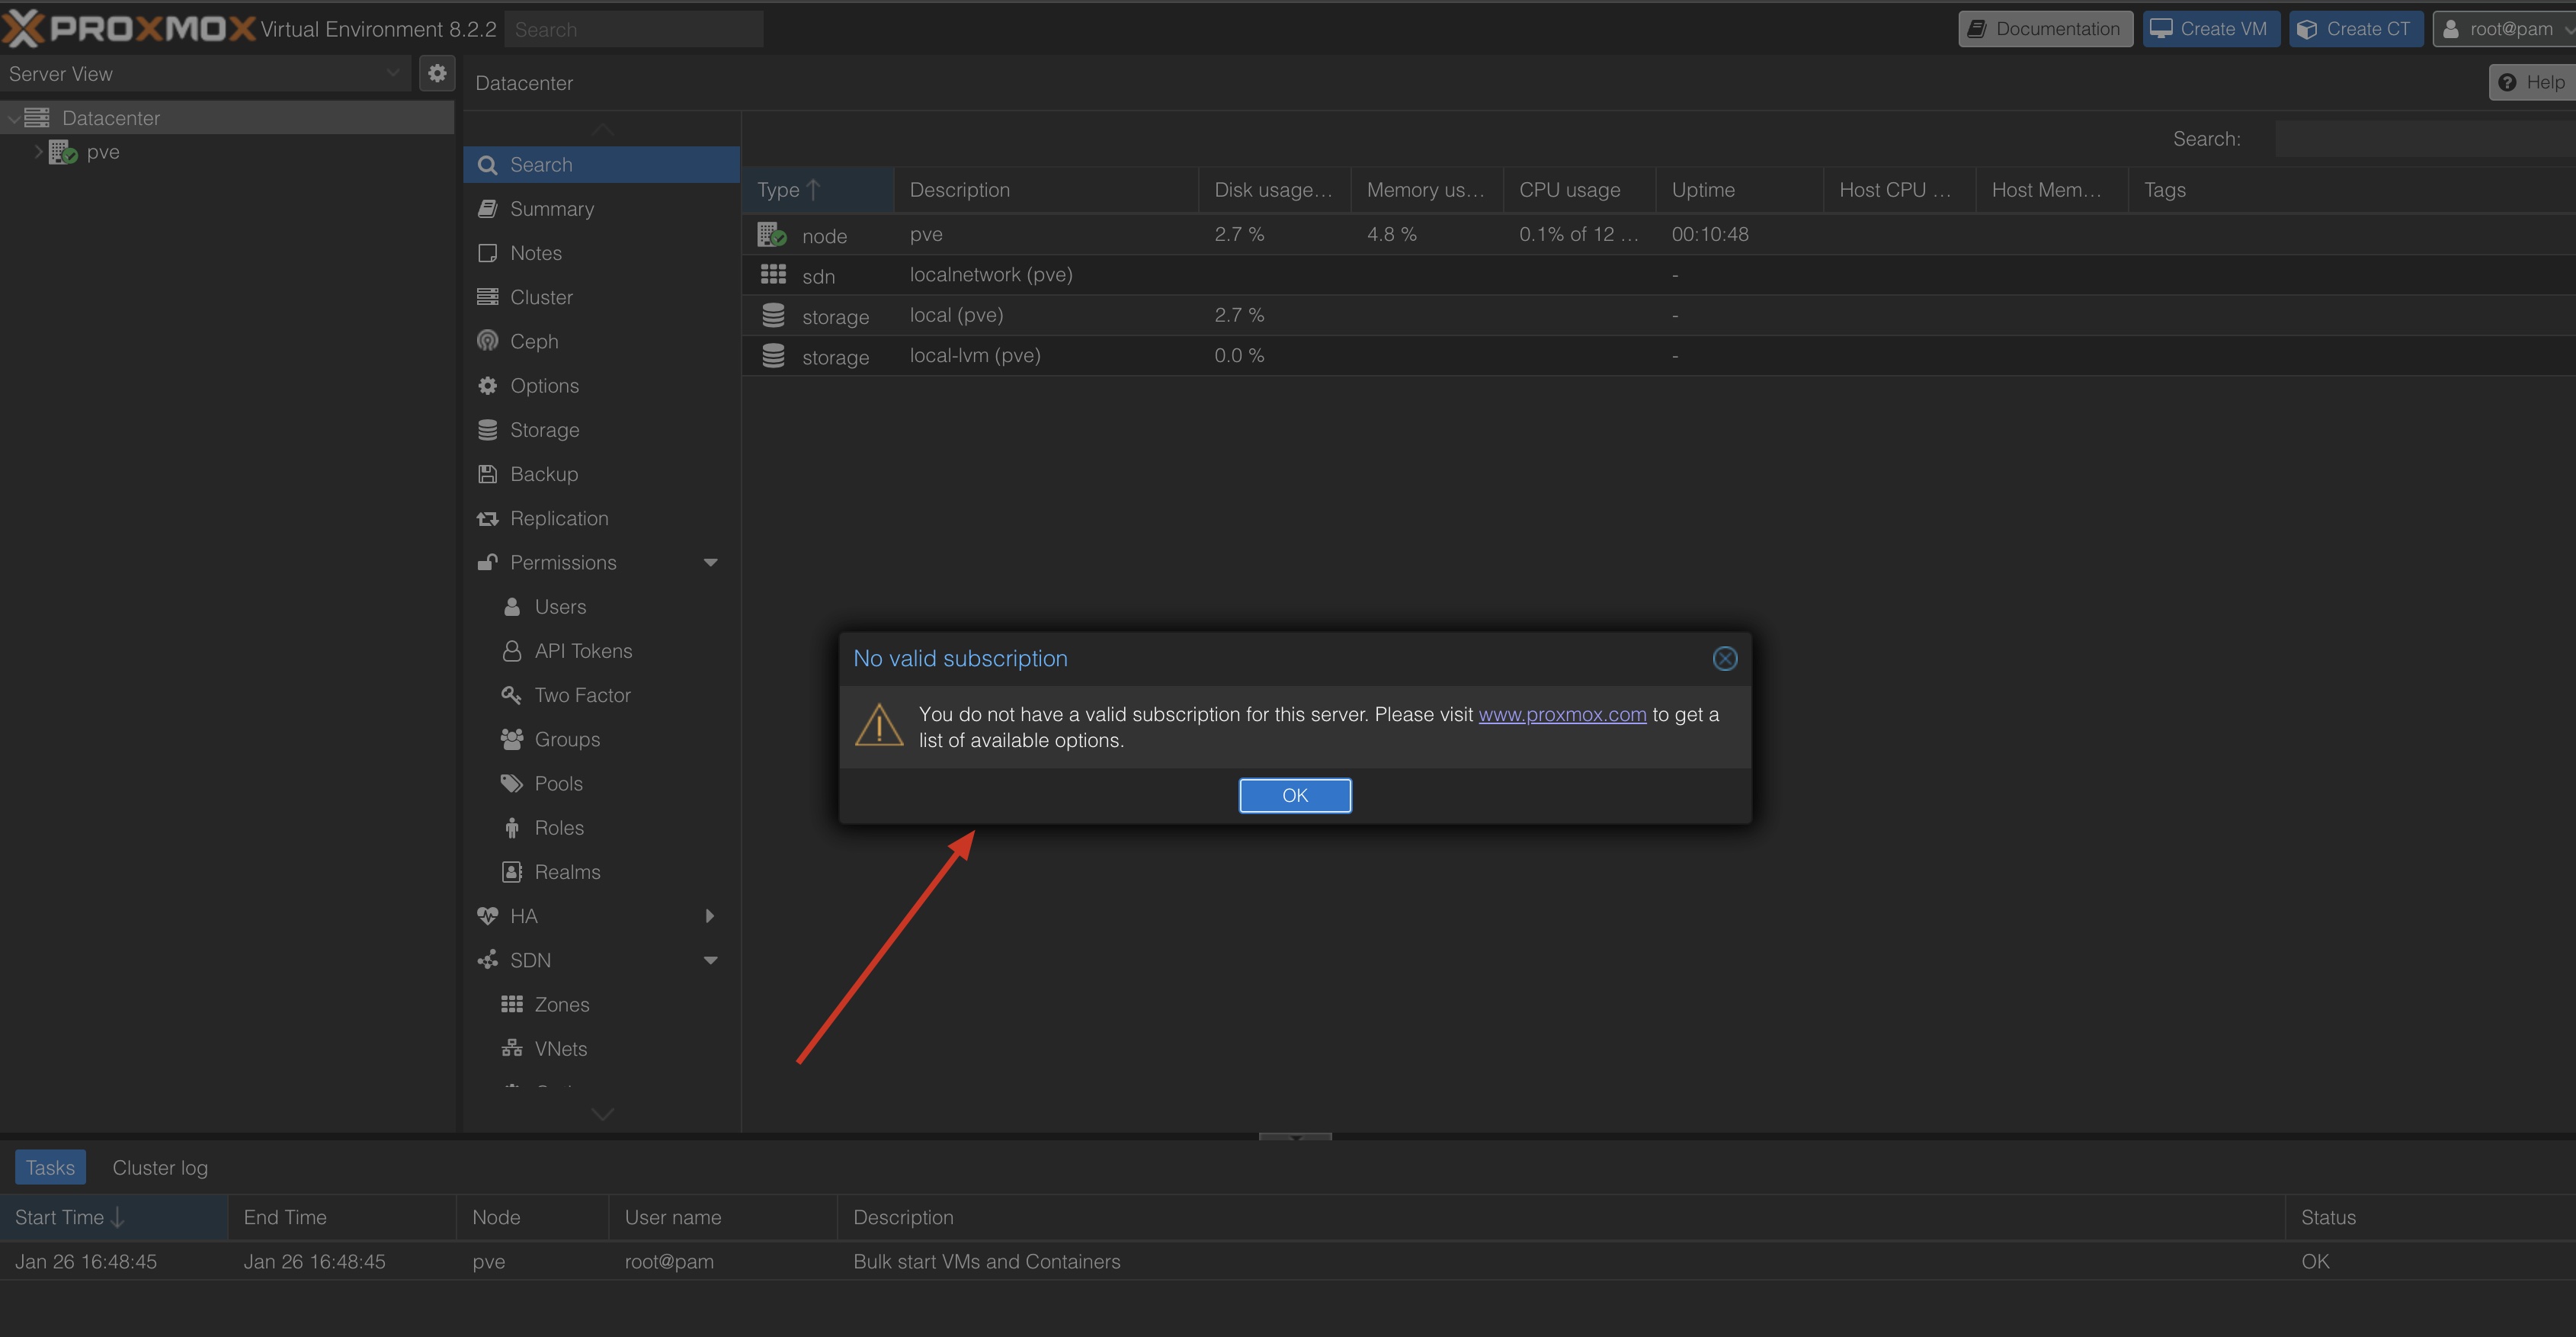Viewport: 2576px width, 1337px height.
Task: Click the Realms address book icon
Action: pos(512,872)
